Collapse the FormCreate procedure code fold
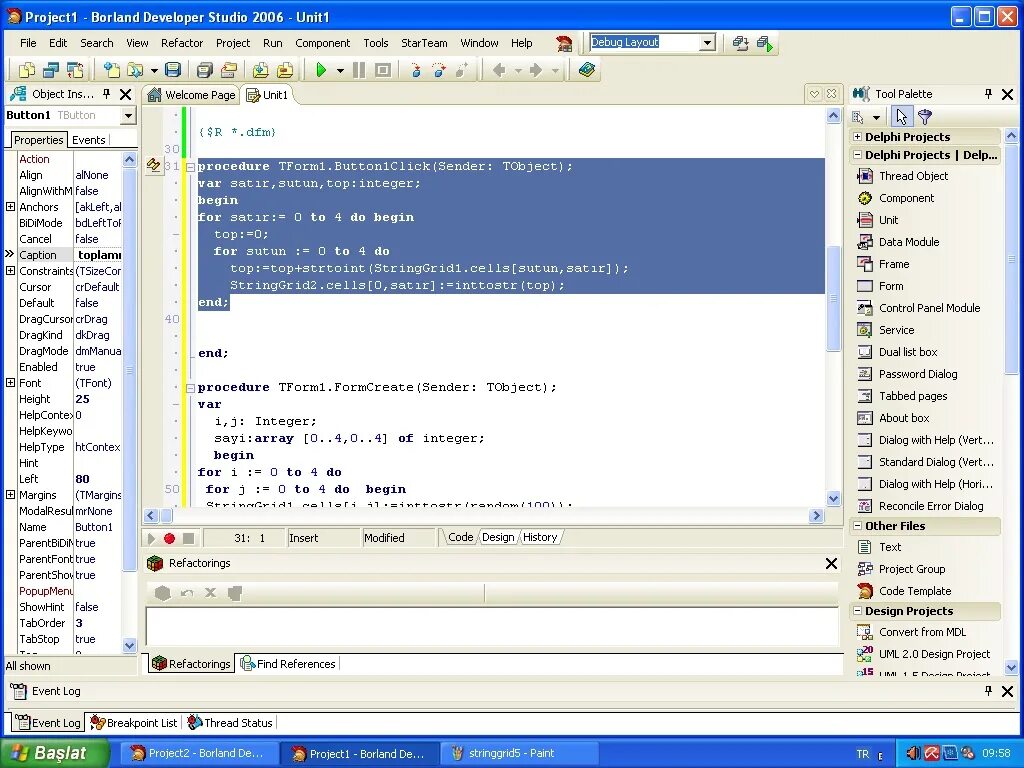1024x768 pixels. (190, 387)
